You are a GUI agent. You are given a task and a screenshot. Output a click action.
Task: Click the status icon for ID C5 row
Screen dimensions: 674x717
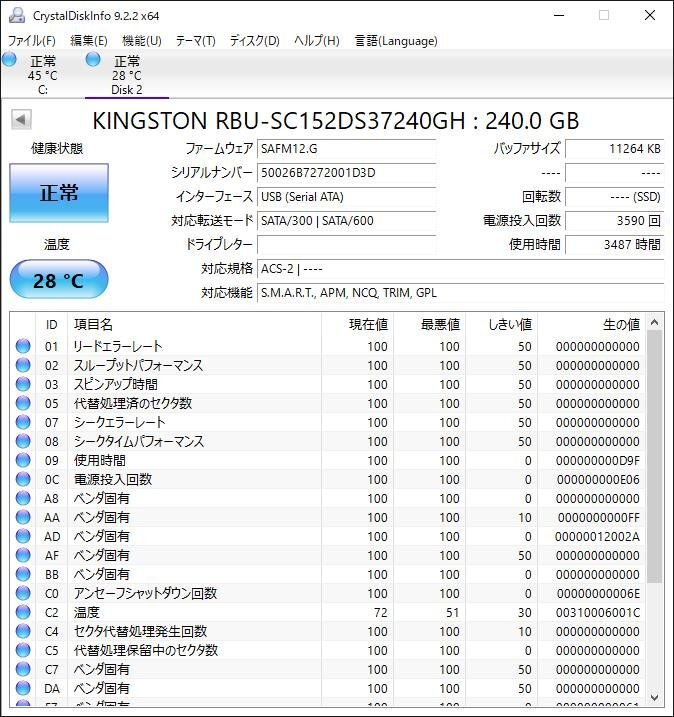pos(23,650)
